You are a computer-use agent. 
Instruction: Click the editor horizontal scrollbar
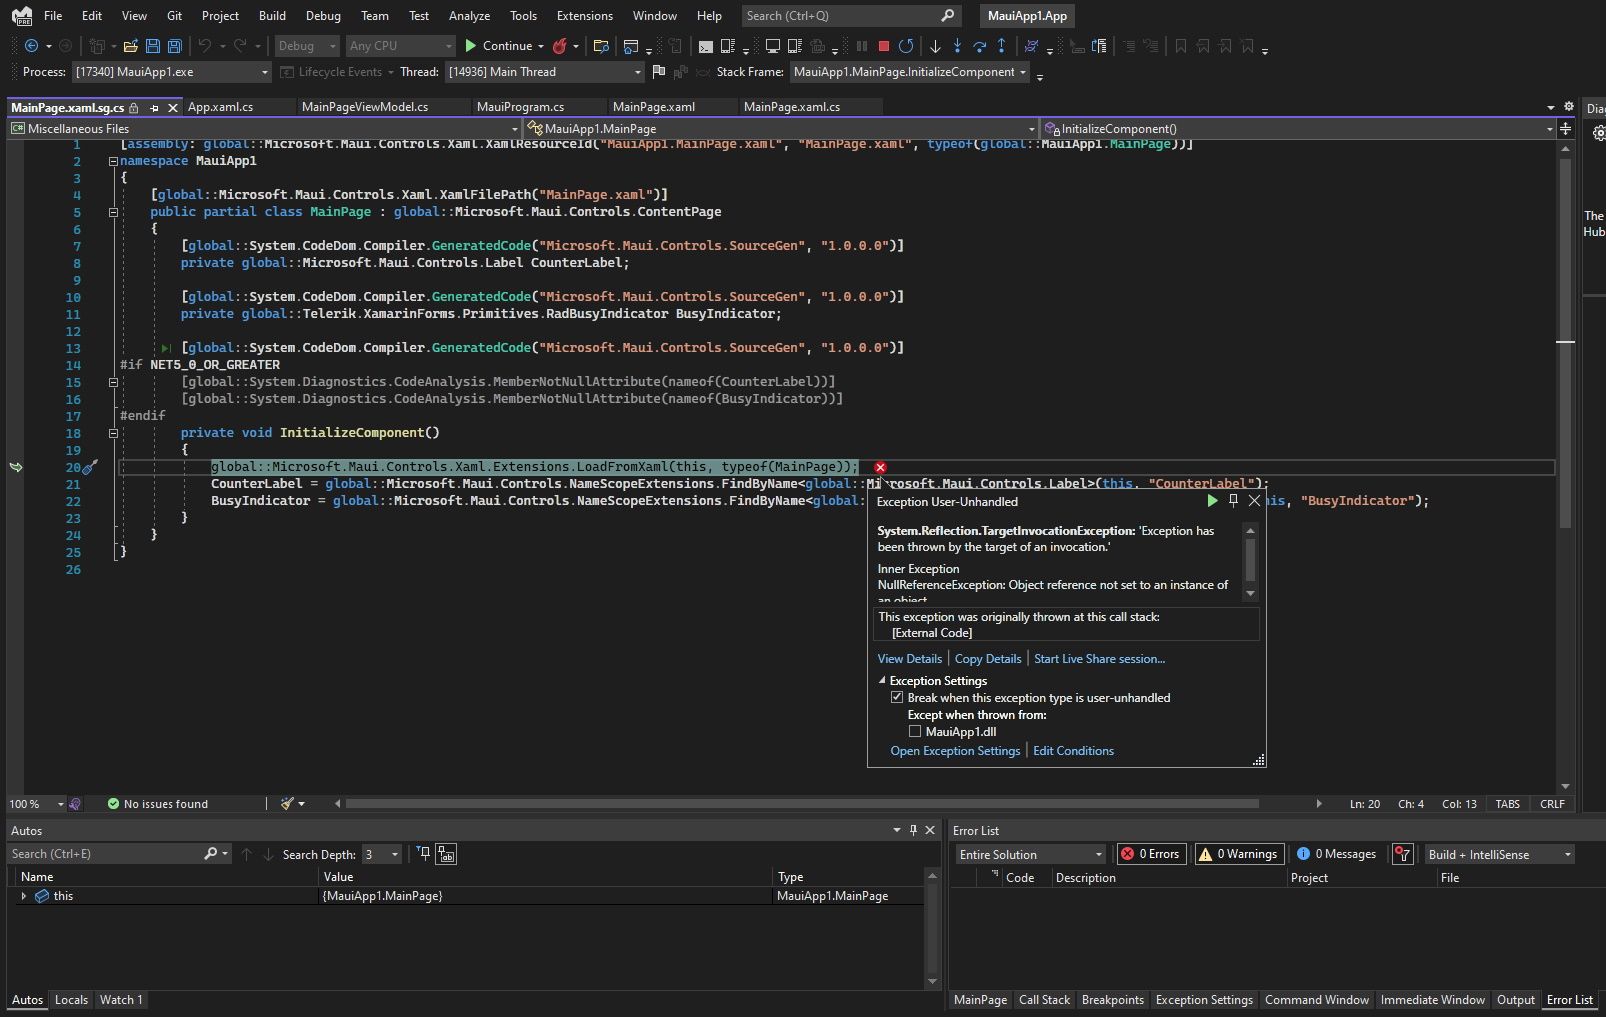800,803
